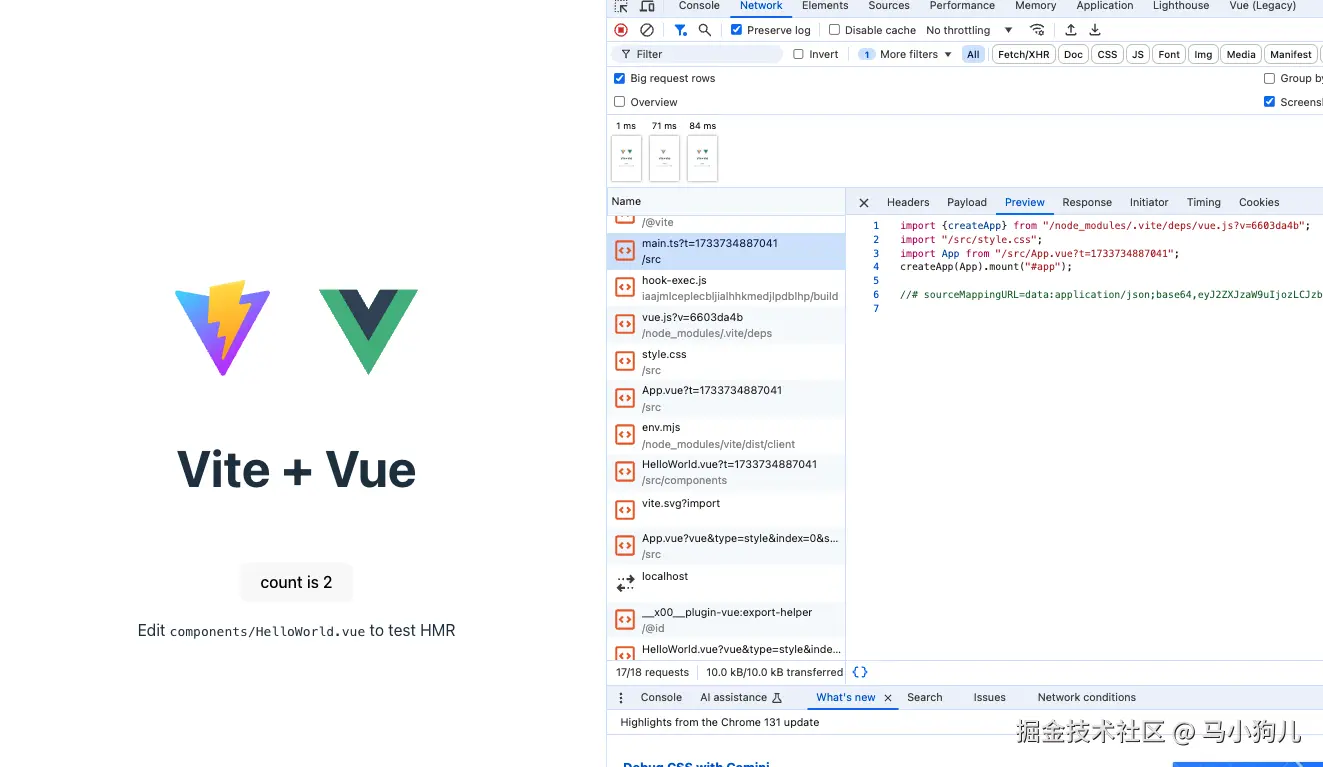The height and width of the screenshot is (767, 1323).
Task: Clear the network log
Action: click(x=647, y=30)
